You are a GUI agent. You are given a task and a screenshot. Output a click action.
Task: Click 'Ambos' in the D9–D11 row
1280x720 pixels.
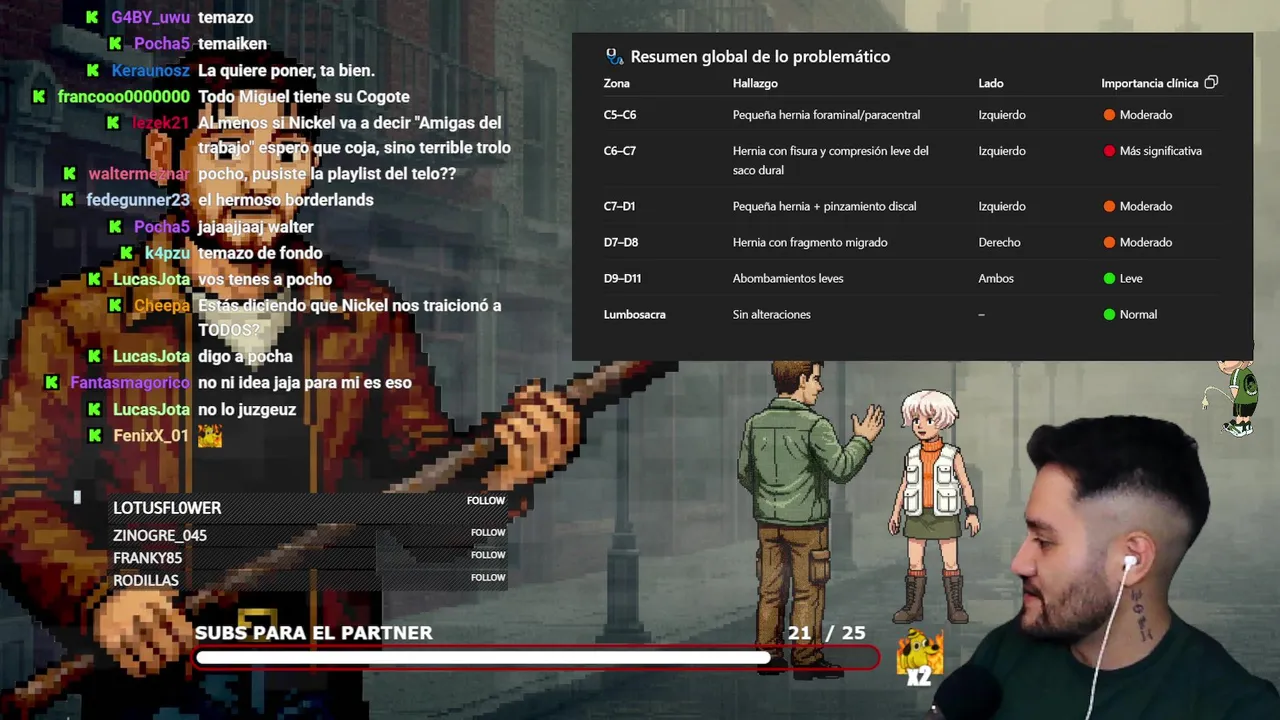tap(996, 278)
